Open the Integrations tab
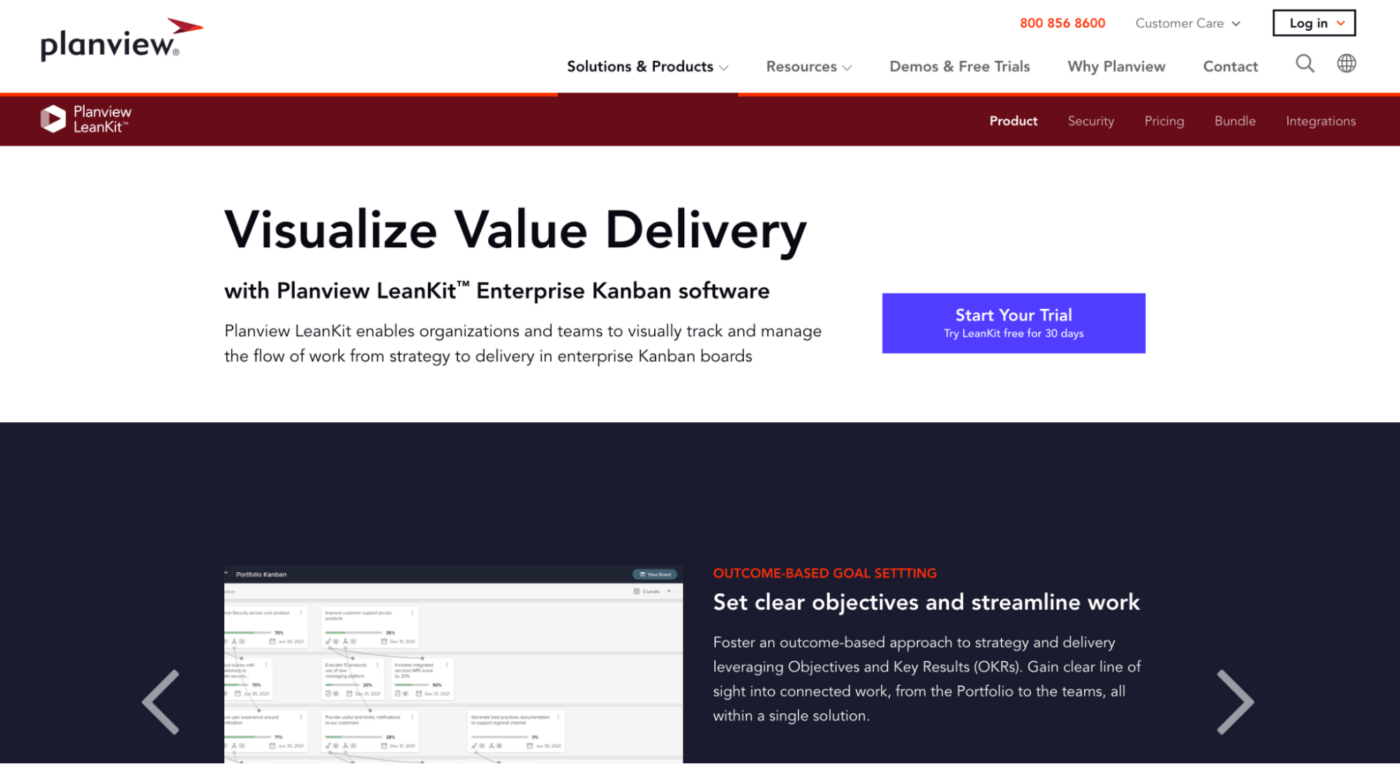Viewport: 1400px width, 764px height. click(x=1321, y=121)
